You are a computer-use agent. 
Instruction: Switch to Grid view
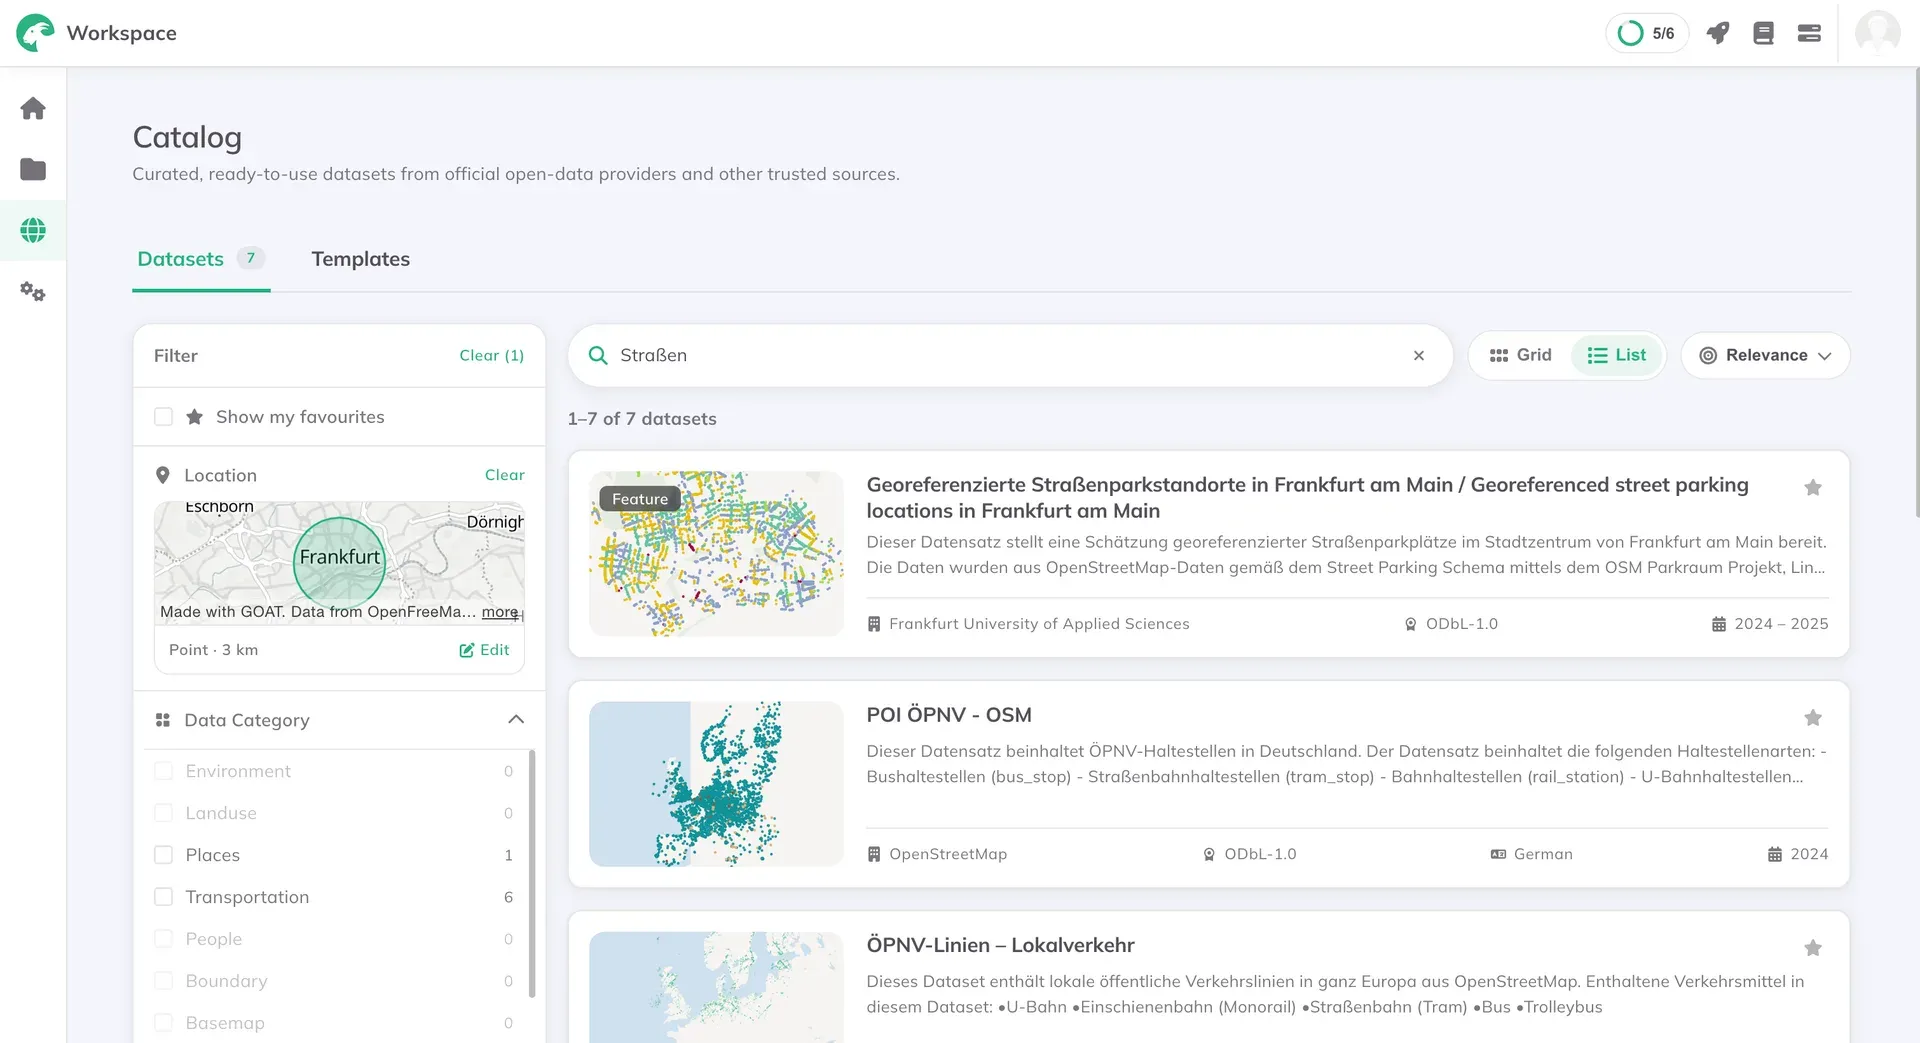click(x=1520, y=355)
